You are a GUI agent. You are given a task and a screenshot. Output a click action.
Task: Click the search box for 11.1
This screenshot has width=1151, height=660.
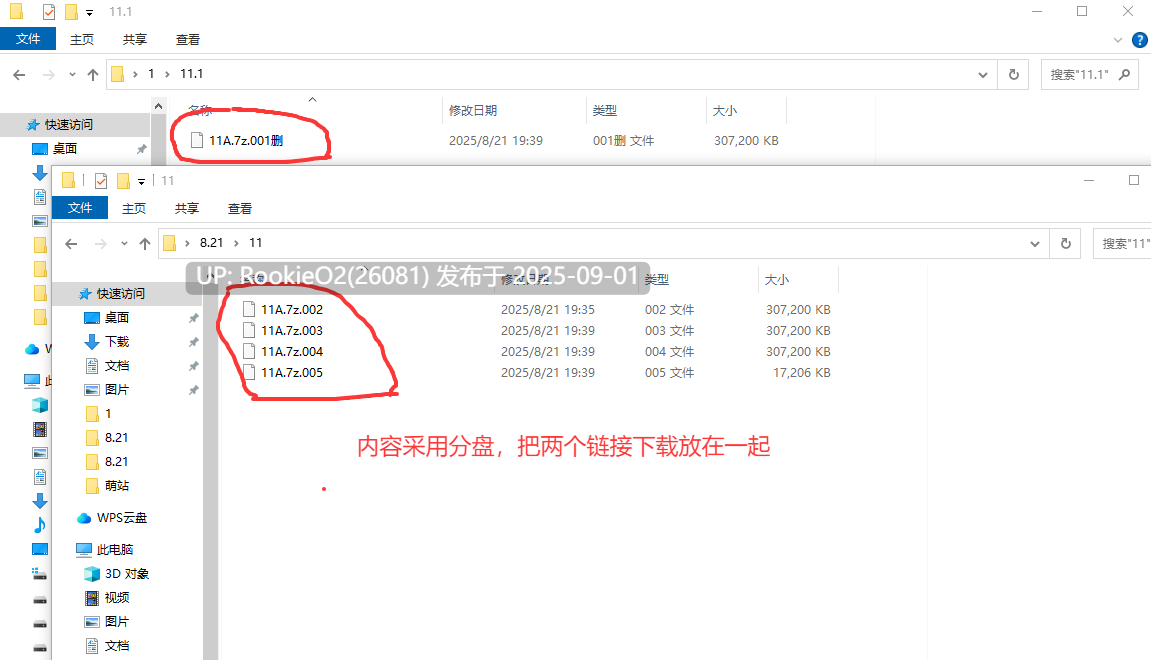pyautogui.click(x=1089, y=74)
